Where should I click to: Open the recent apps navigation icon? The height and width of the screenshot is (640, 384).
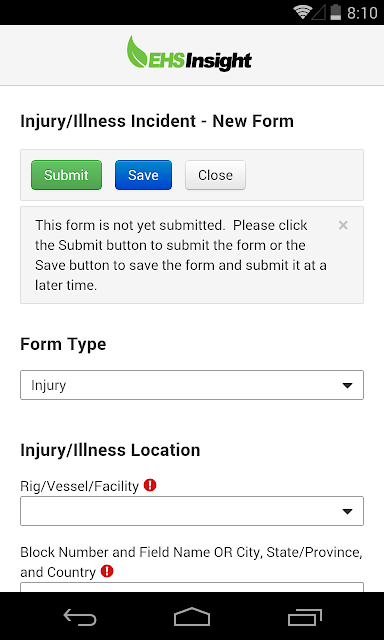tap(304, 617)
